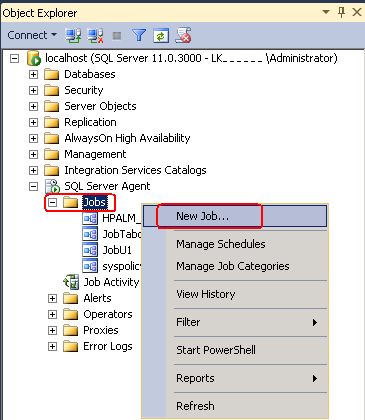Expand the Proxies folder
Image resolution: width=365 pixels, height=420 pixels.
[x=52, y=330]
